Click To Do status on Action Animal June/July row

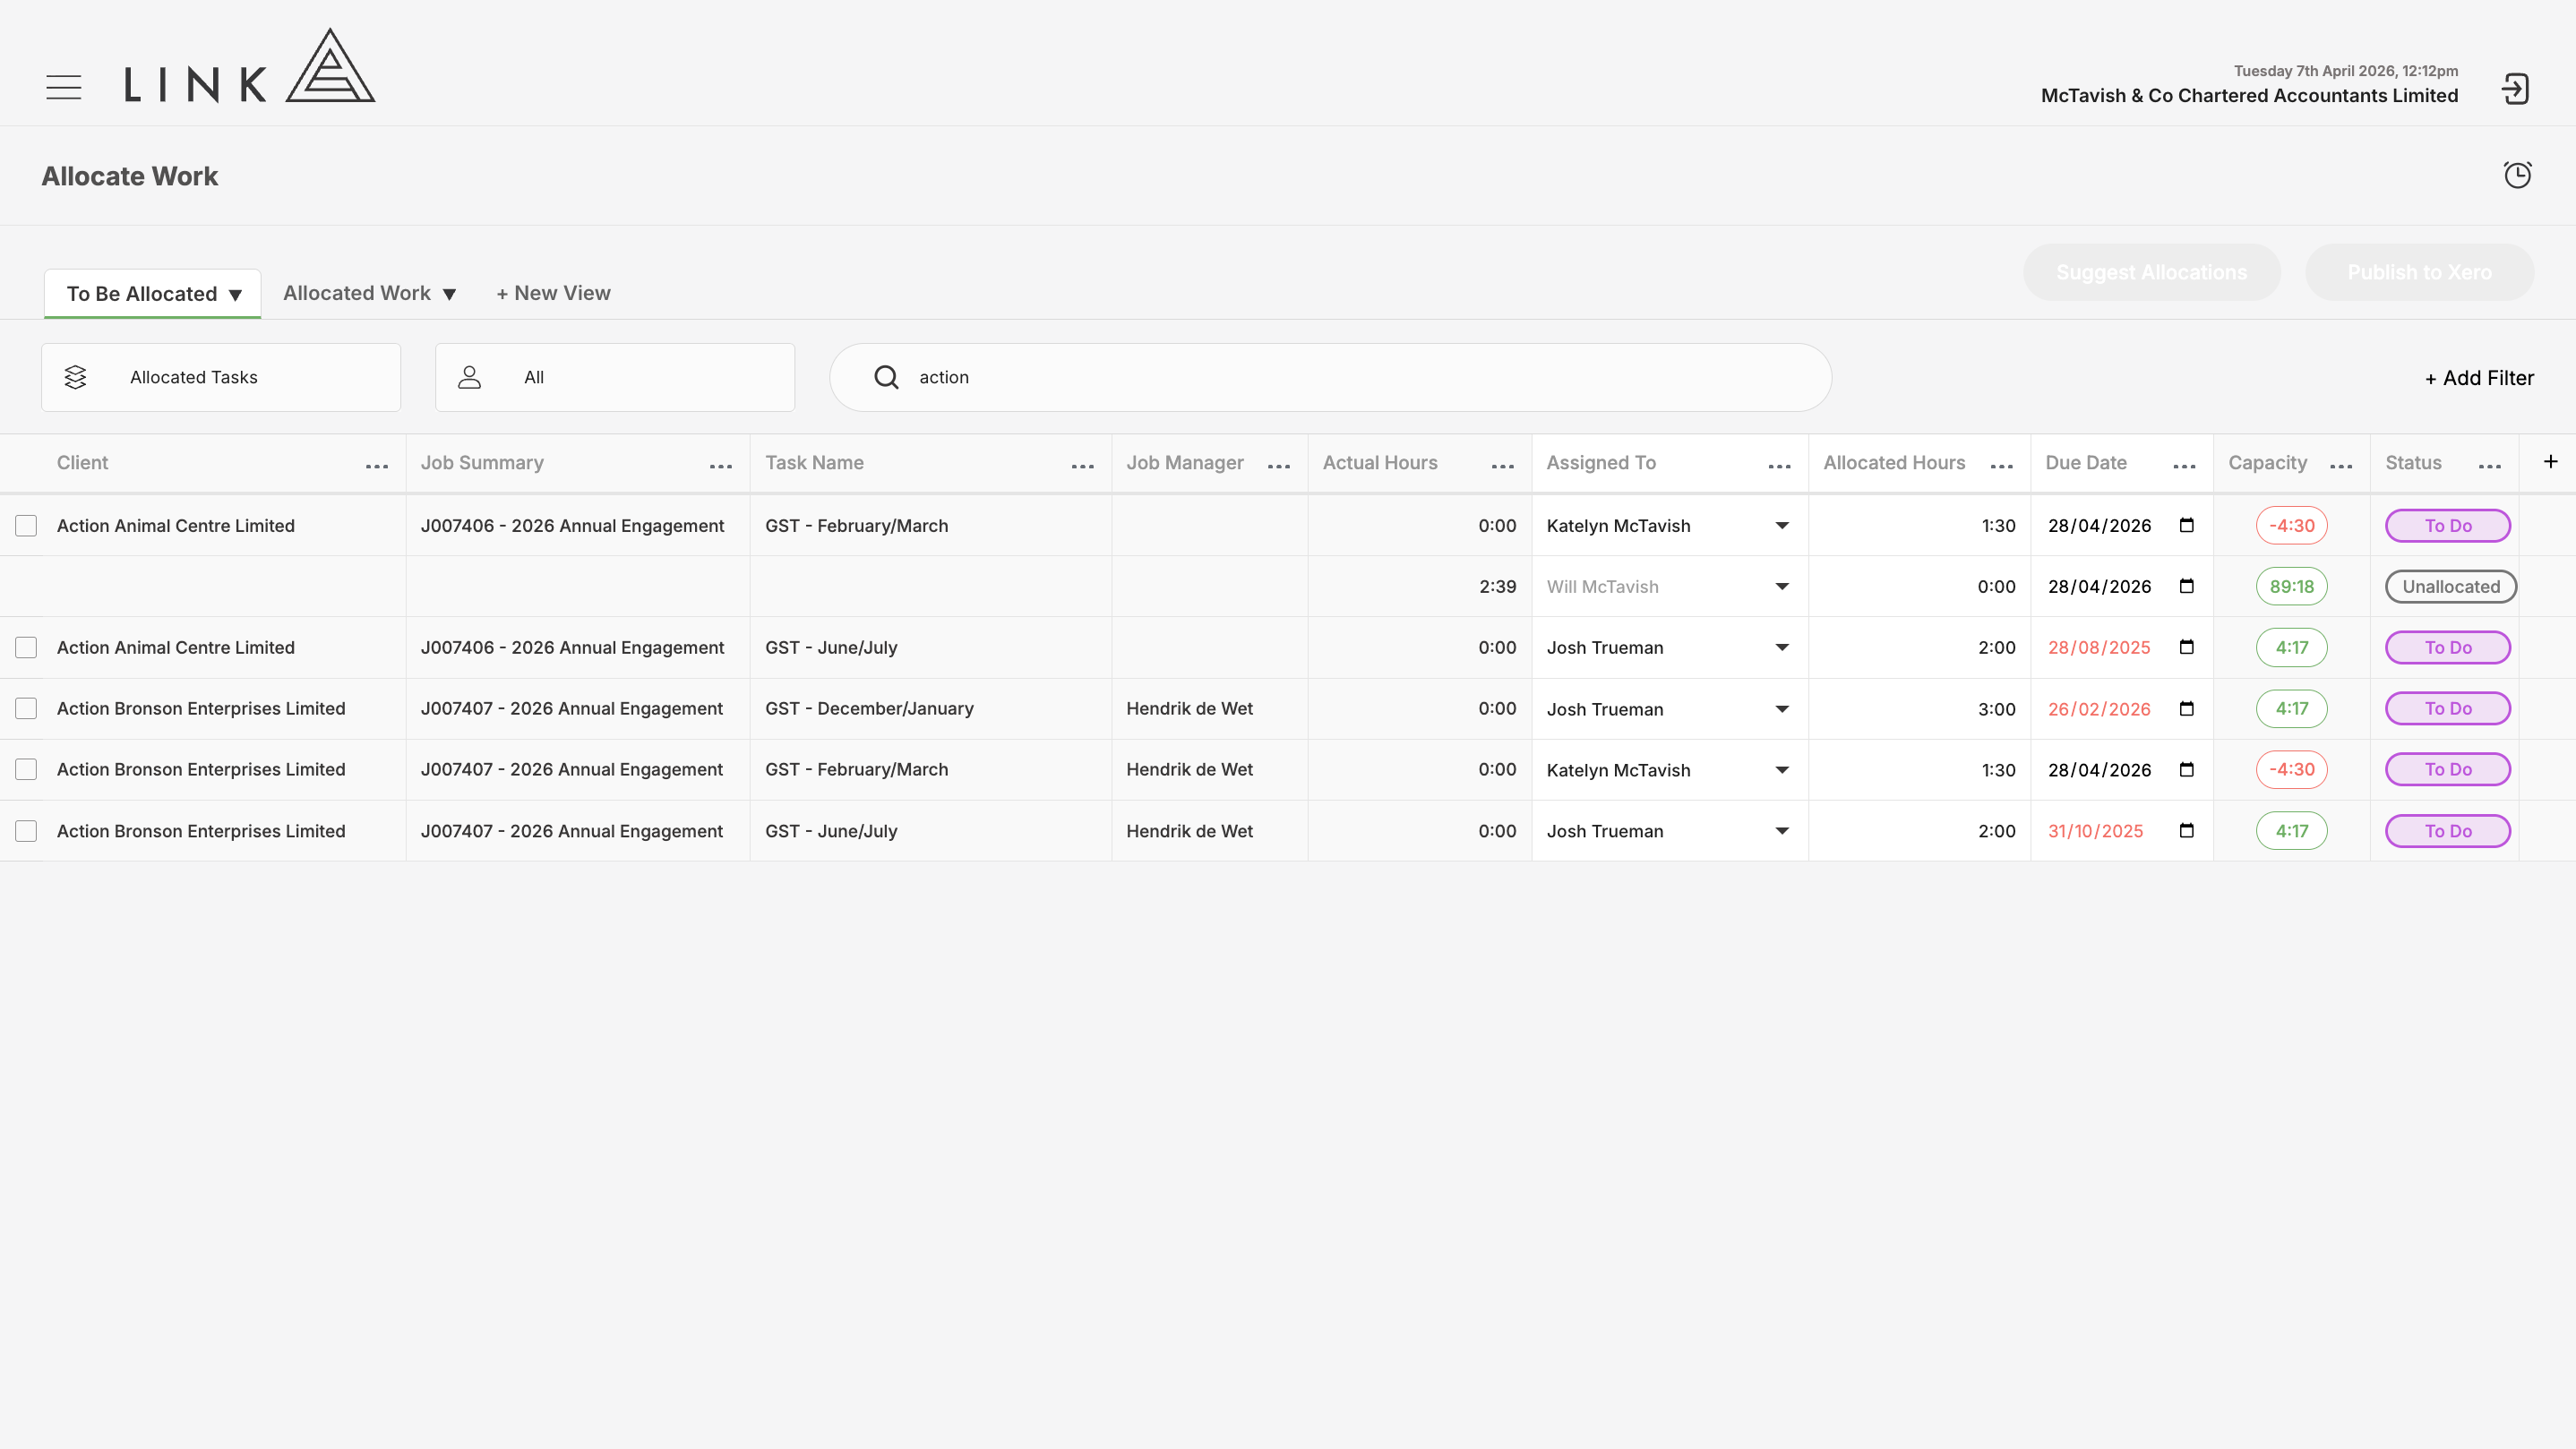pos(2447,648)
